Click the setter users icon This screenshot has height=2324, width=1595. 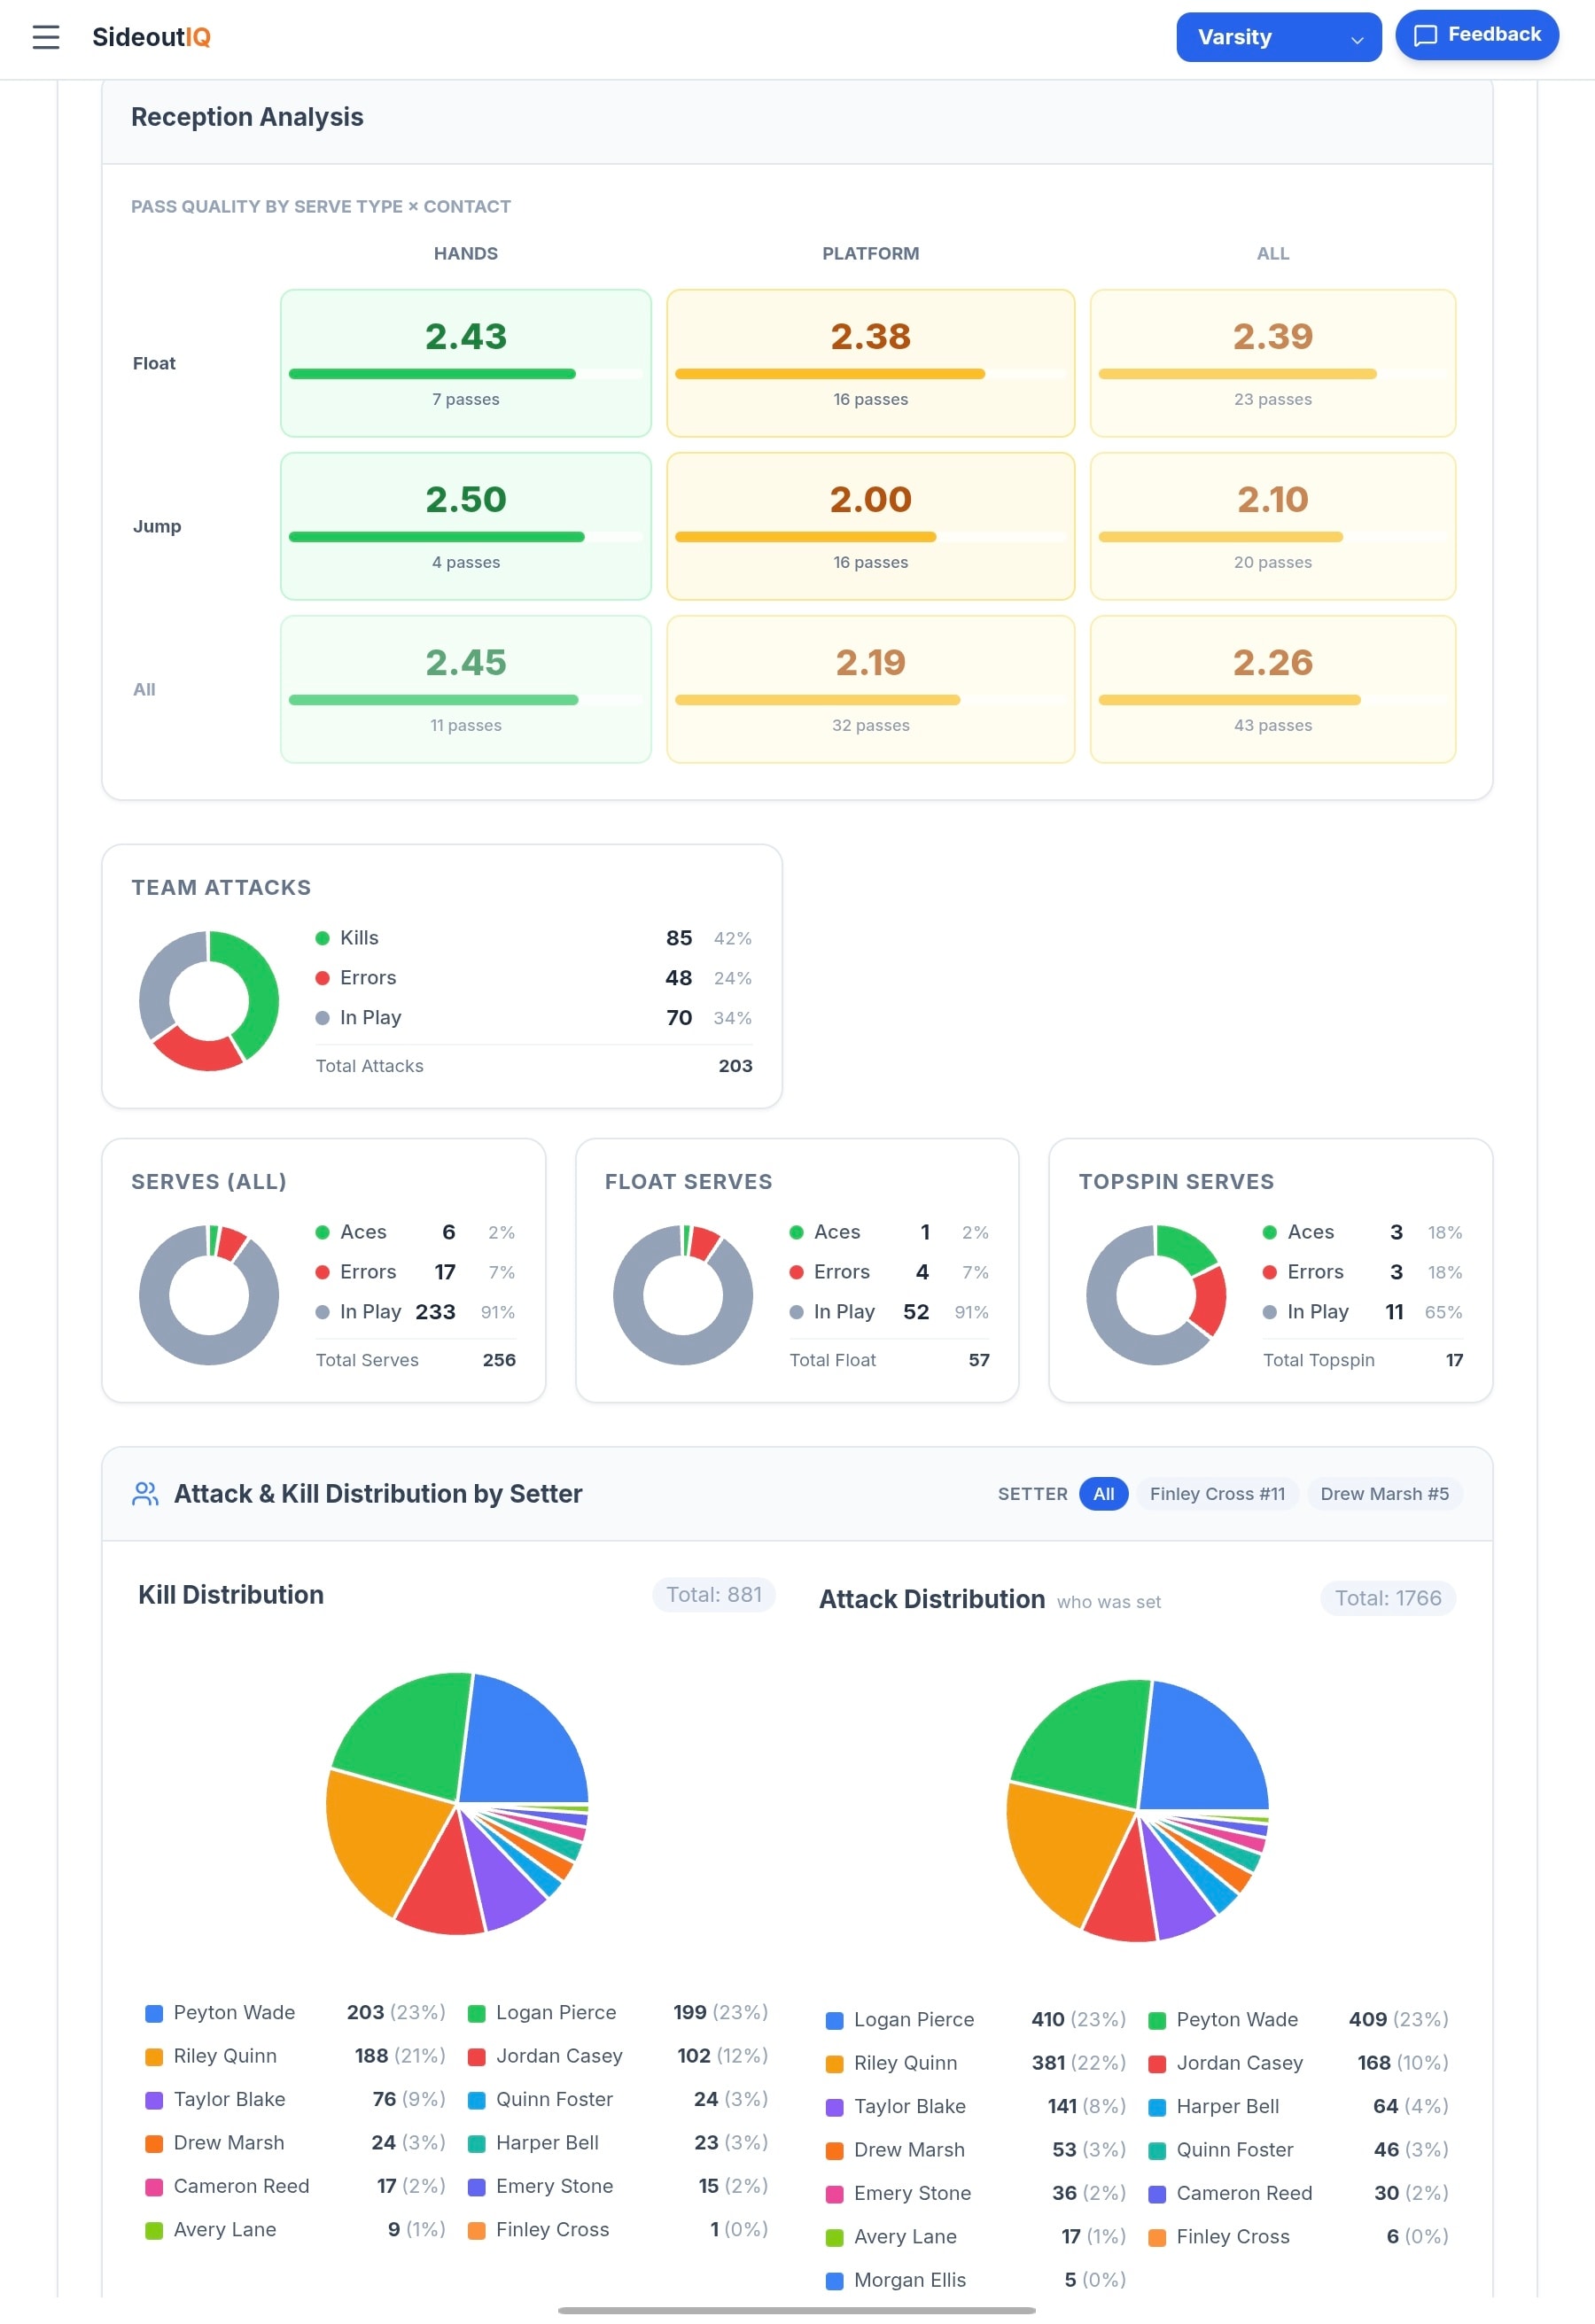point(145,1493)
